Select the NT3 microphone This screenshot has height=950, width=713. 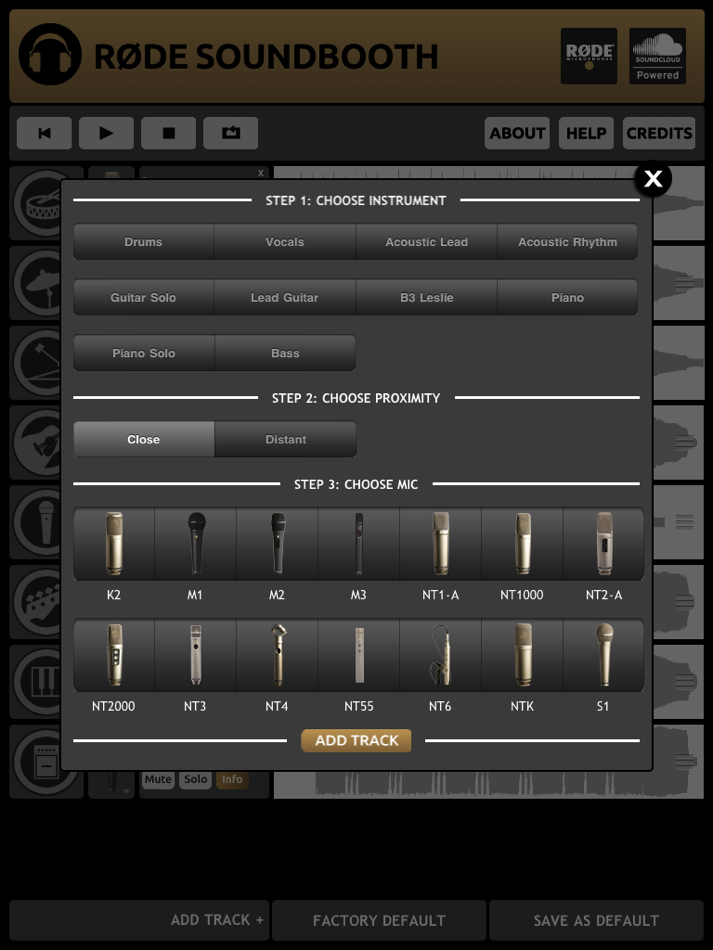tap(196, 655)
